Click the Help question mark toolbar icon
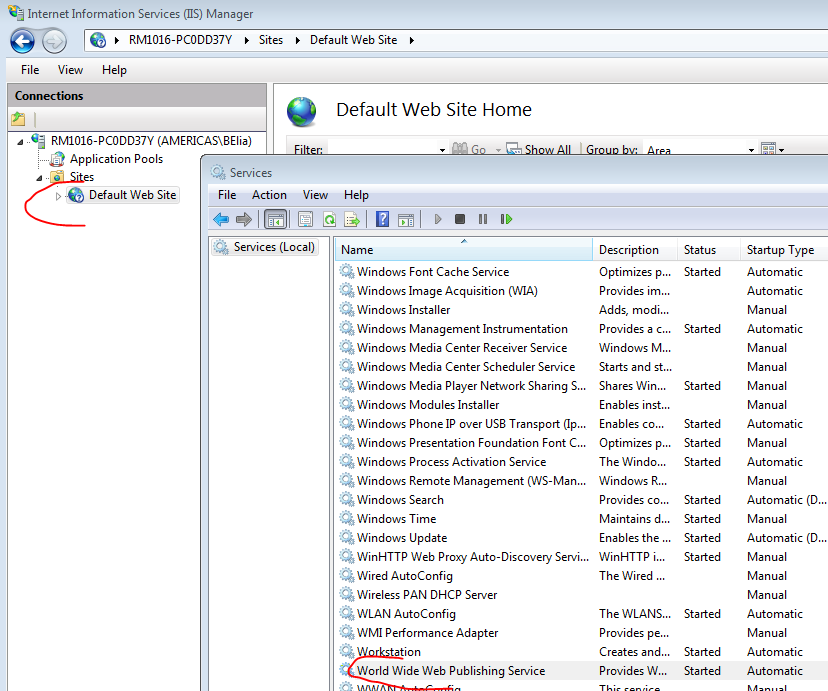The height and width of the screenshot is (691, 828). pyautogui.click(x=382, y=219)
